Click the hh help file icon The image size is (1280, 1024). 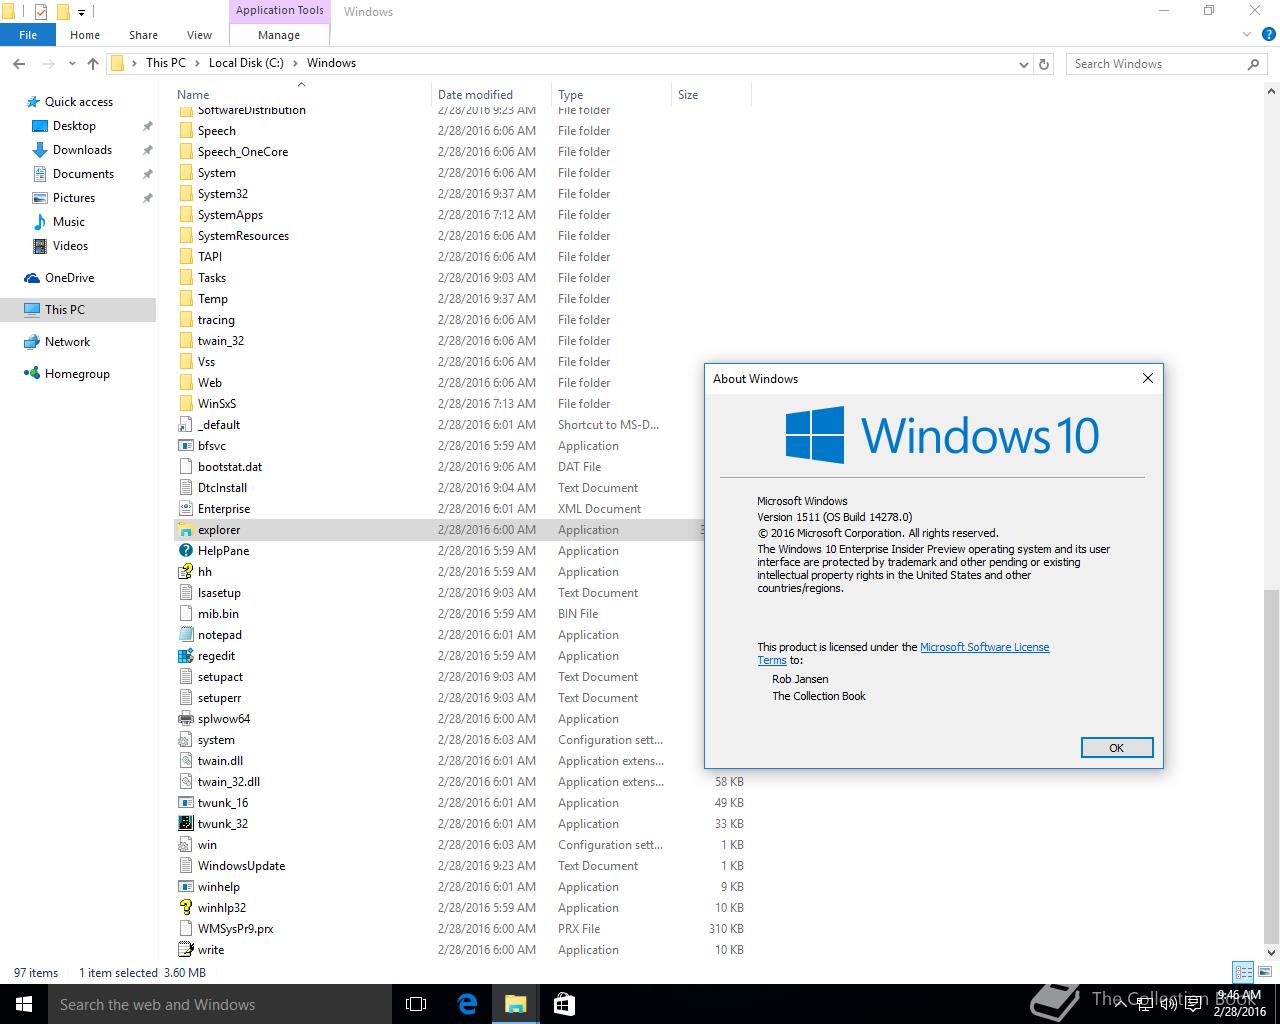coord(185,572)
